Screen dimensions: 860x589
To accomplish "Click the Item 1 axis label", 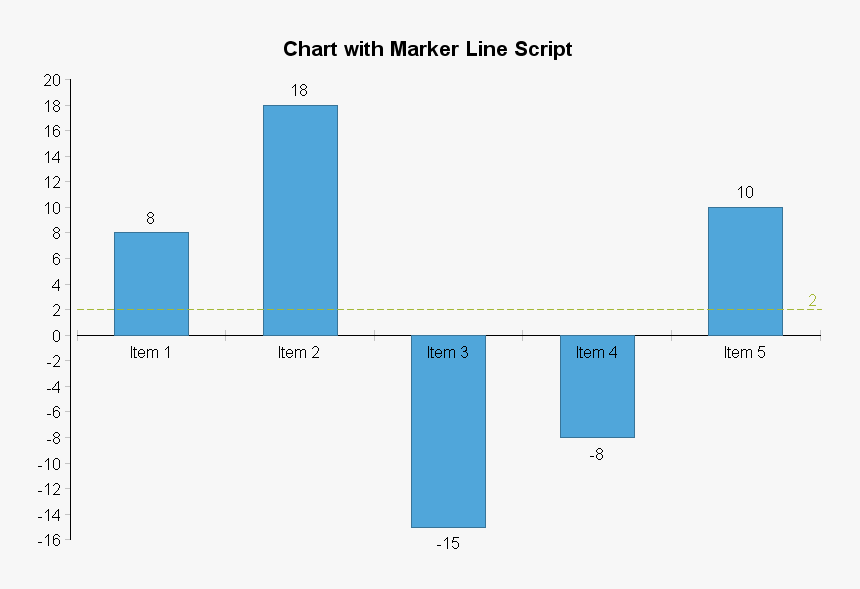I will coord(150,352).
